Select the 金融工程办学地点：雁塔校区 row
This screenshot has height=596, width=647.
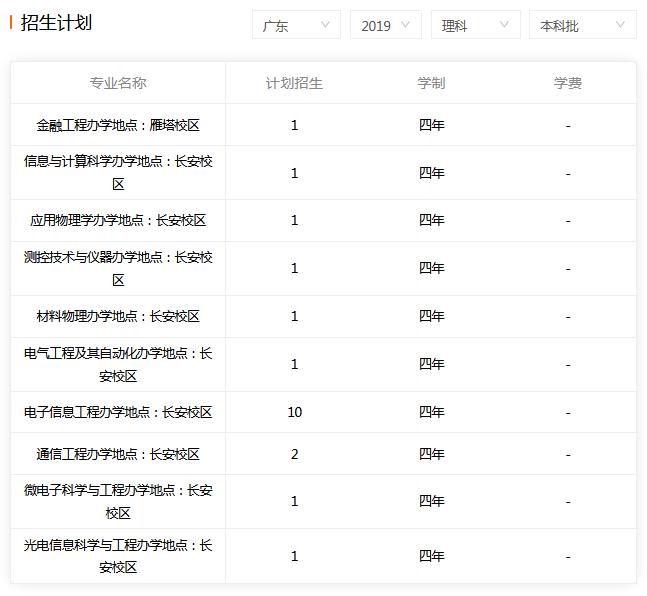[x=324, y=125]
